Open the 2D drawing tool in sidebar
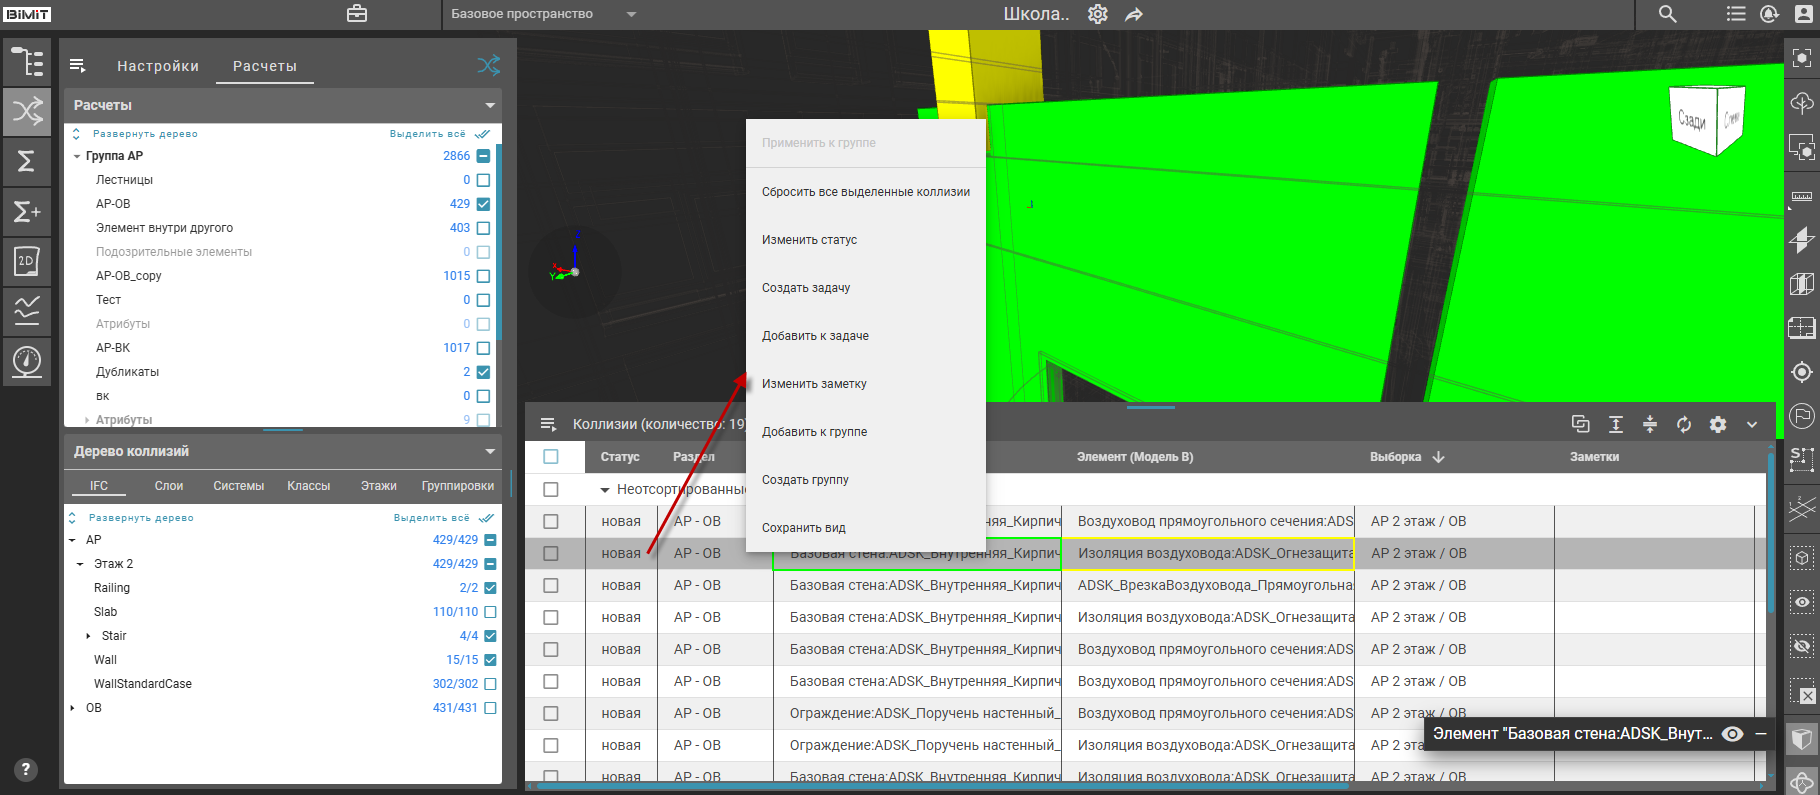This screenshot has width=1820, height=795. tap(27, 261)
